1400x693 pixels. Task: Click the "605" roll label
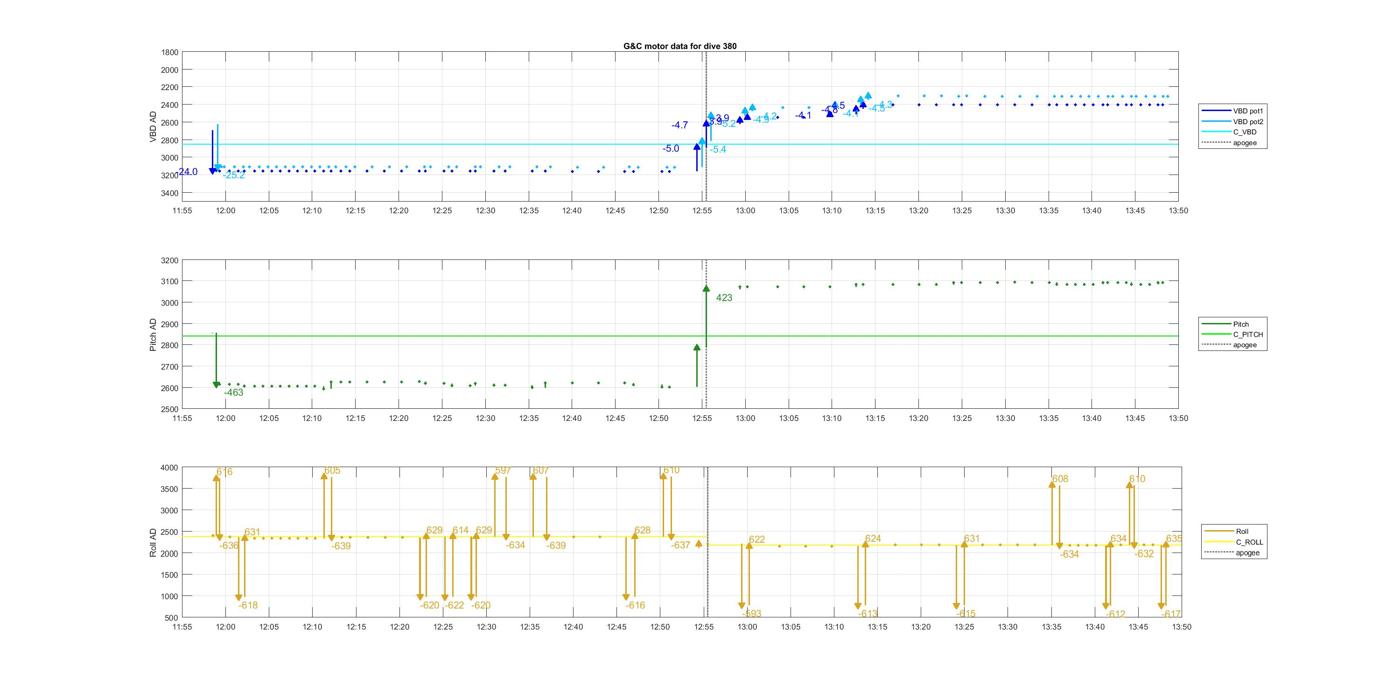pyautogui.click(x=332, y=471)
